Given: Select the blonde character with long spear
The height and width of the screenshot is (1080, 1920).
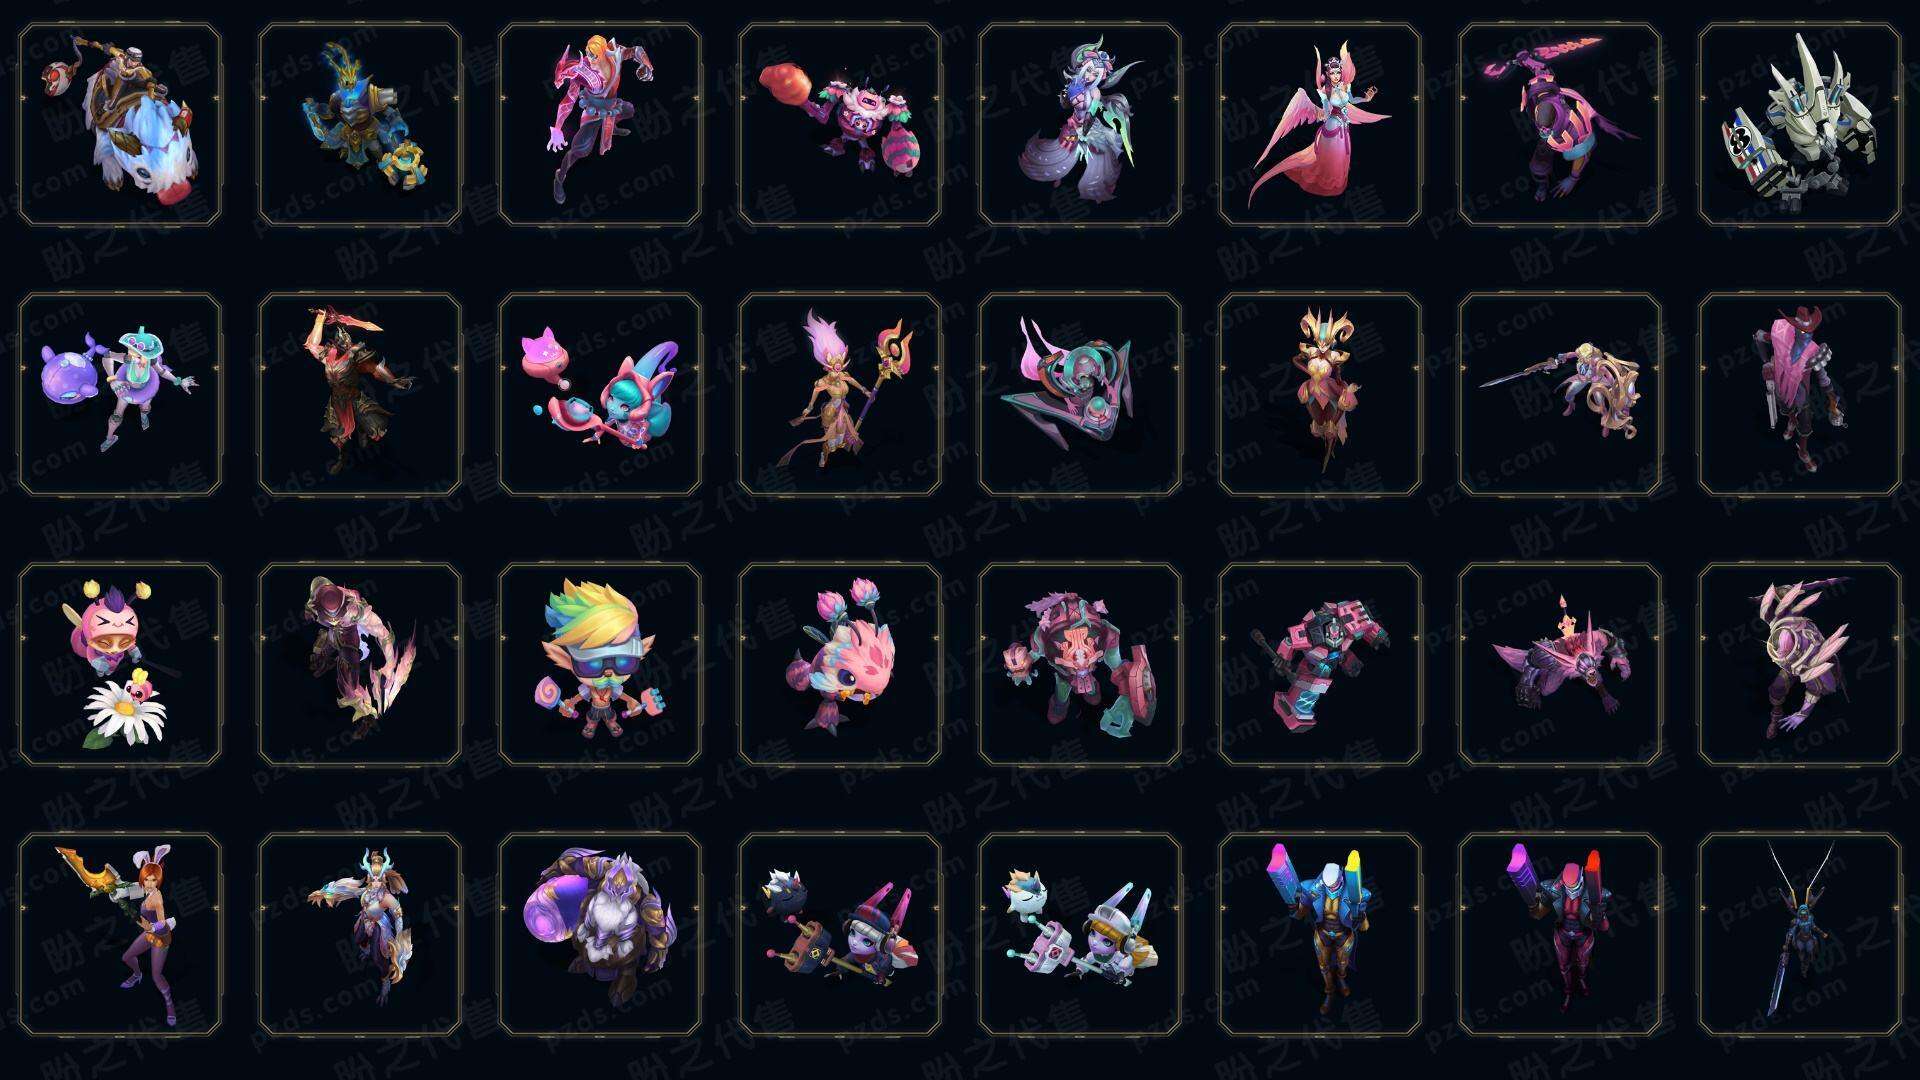Looking at the screenshot, I should click(1560, 394).
